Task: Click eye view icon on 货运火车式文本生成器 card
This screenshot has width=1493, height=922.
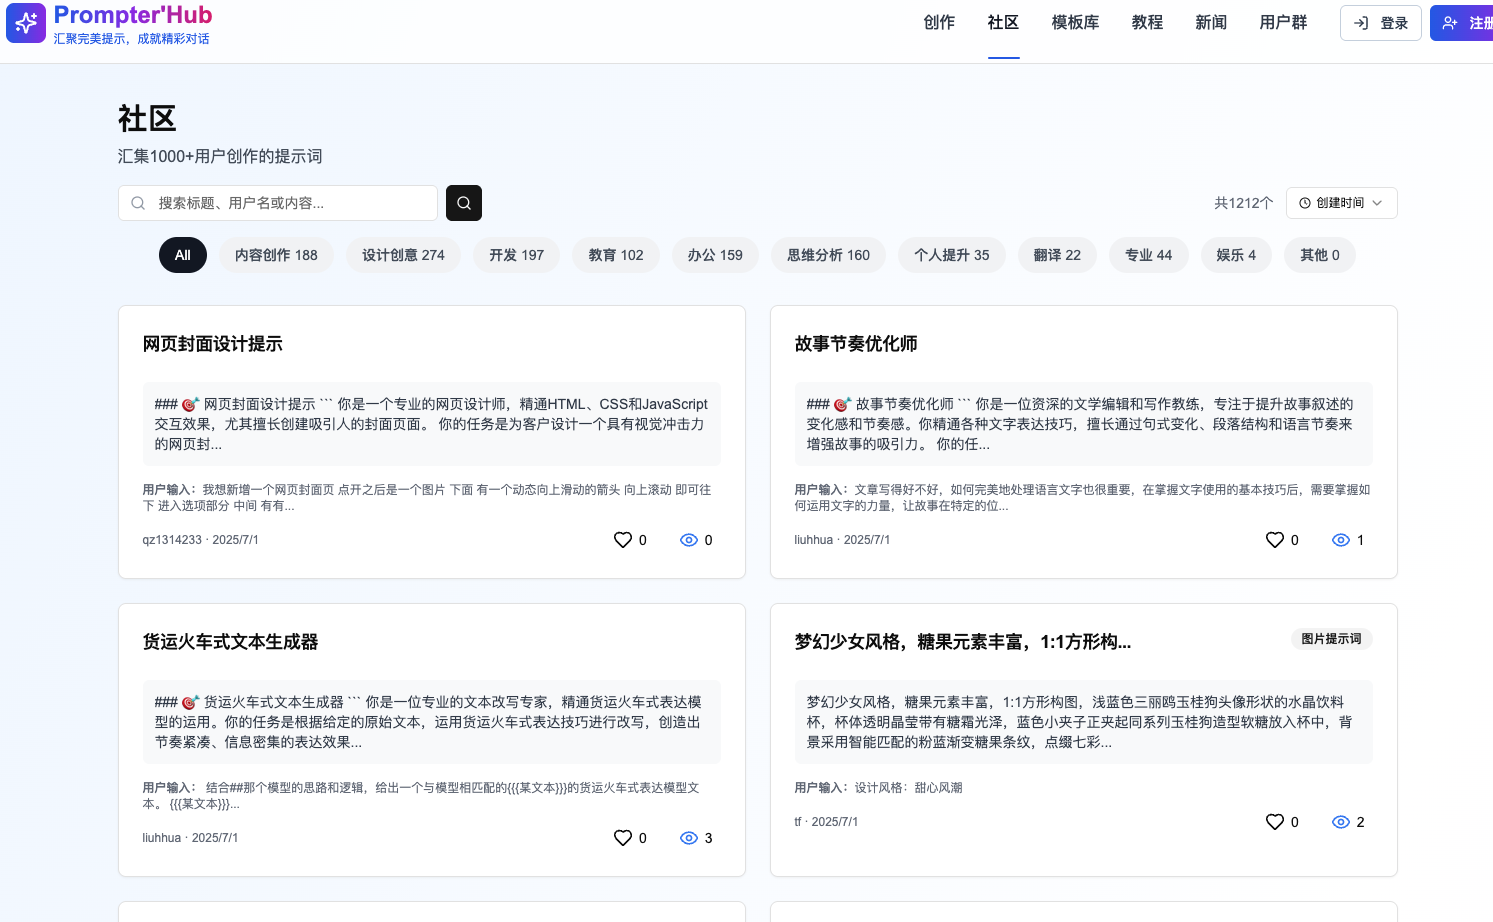Action: pos(689,838)
